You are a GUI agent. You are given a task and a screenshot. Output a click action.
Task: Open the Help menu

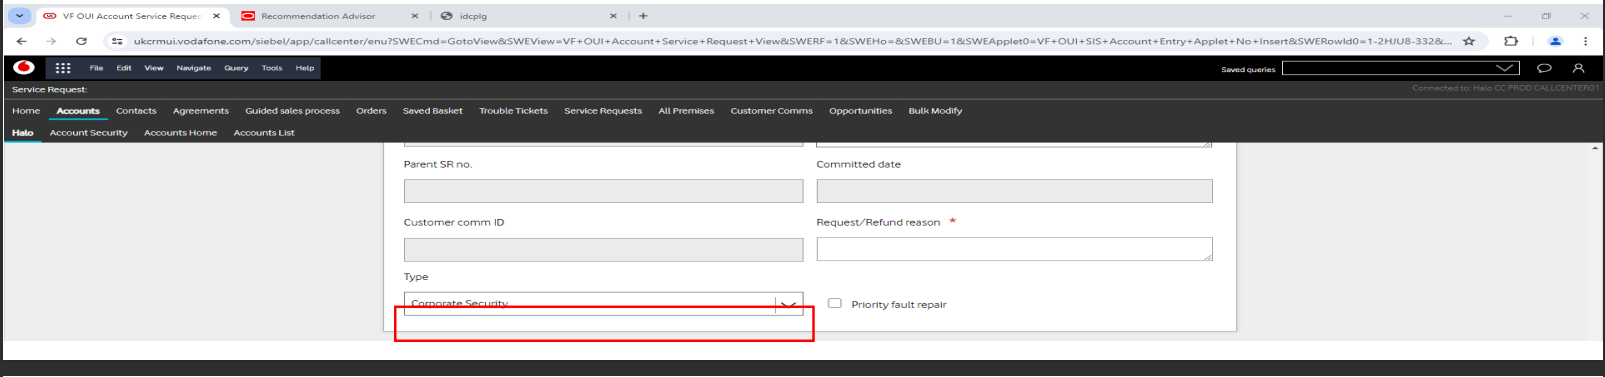[305, 68]
